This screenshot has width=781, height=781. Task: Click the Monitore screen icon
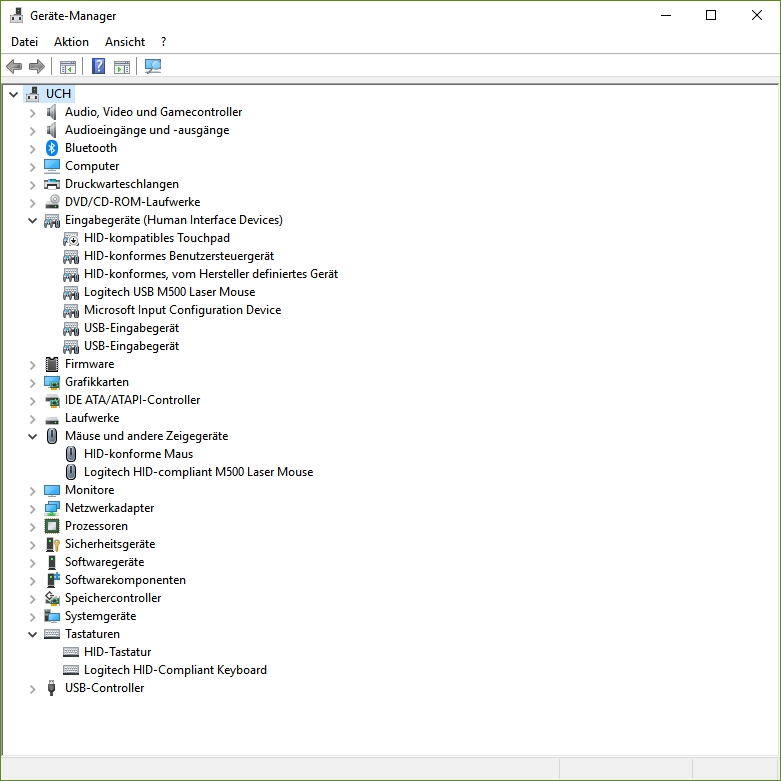[x=52, y=490]
